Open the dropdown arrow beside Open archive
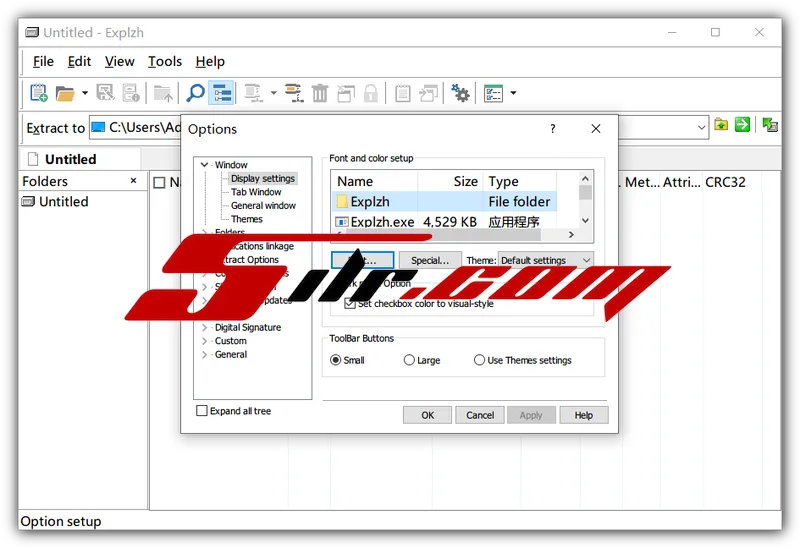The width and height of the screenshot is (800, 548). (85, 93)
